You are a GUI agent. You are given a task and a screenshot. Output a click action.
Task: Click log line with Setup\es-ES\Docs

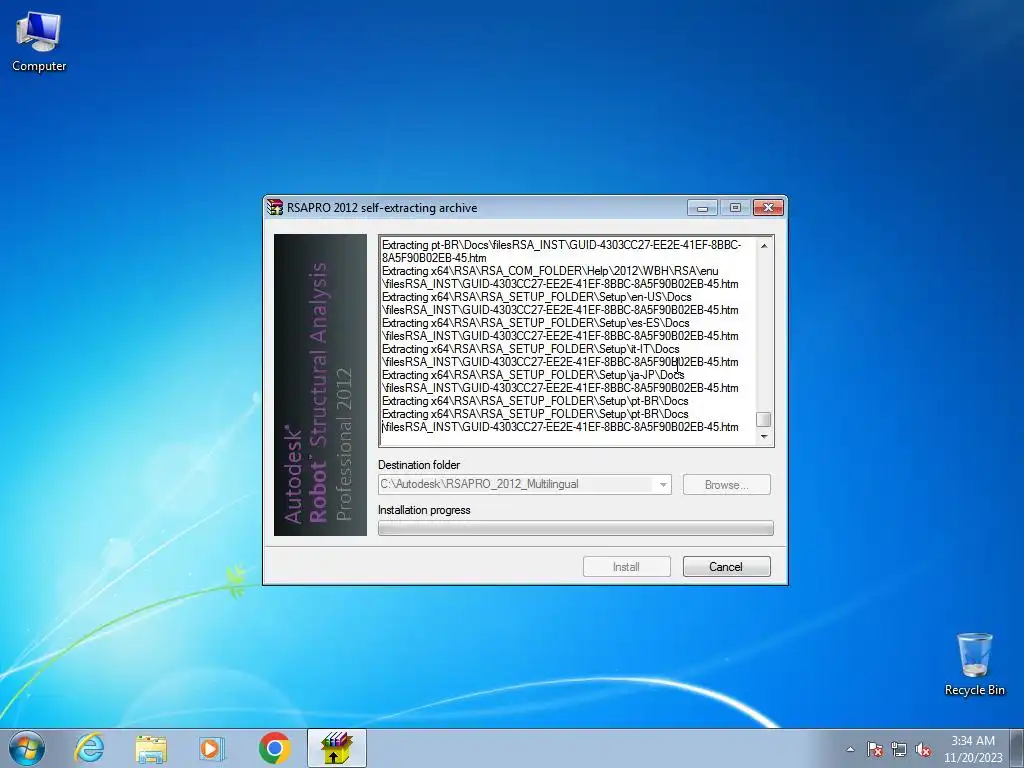click(536, 323)
